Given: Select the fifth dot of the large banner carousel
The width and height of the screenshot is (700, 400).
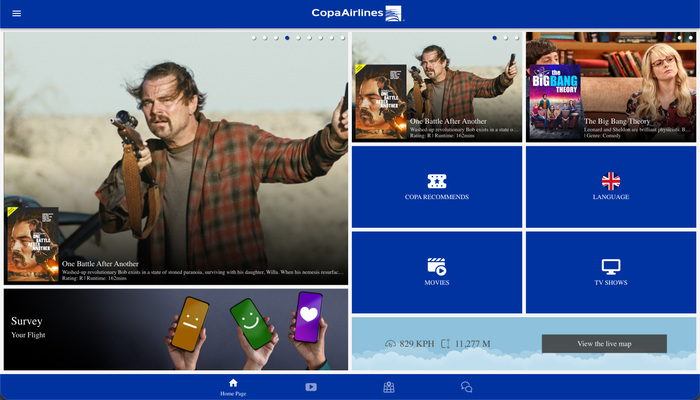Looking at the screenshot, I should tap(298, 38).
